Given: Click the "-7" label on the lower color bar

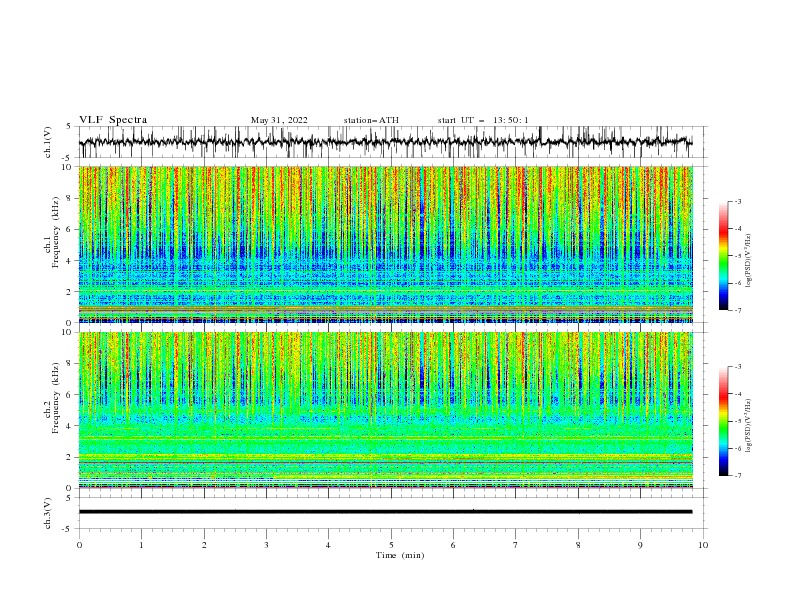Looking at the screenshot, I should point(737,476).
